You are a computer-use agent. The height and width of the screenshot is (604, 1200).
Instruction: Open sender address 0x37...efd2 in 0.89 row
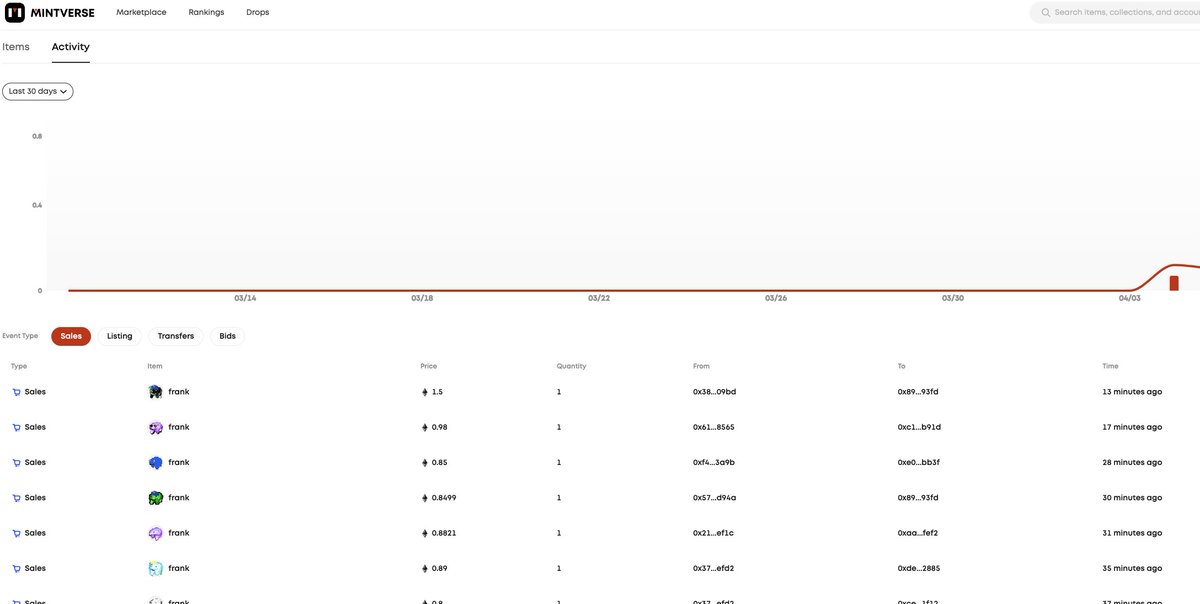click(x=714, y=568)
